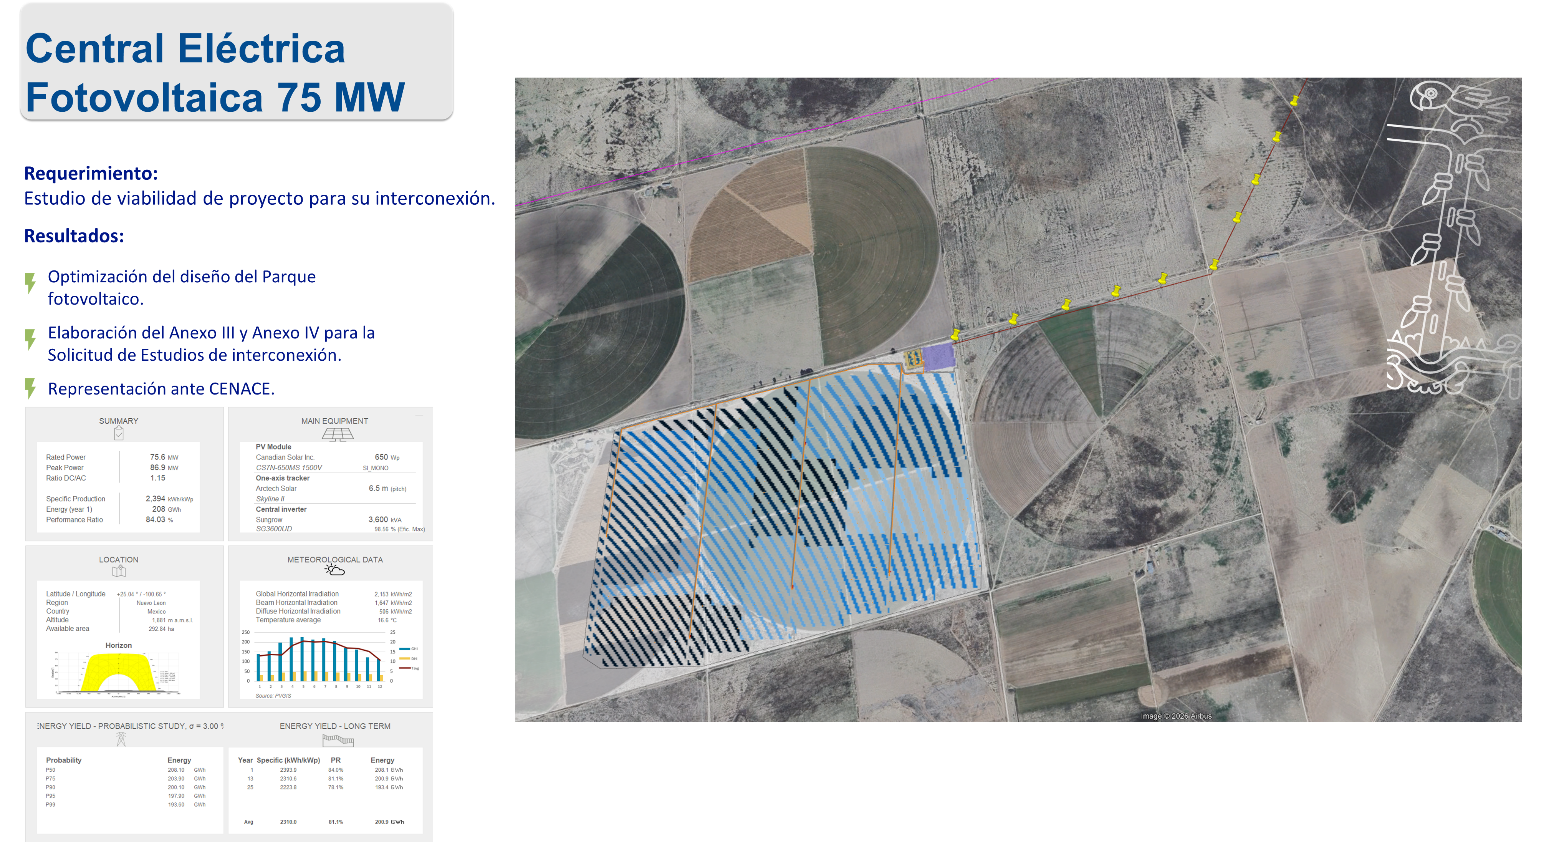Select the slide title 'Central Eléctrica Fotovoltaica 75 MW'

(x=215, y=73)
